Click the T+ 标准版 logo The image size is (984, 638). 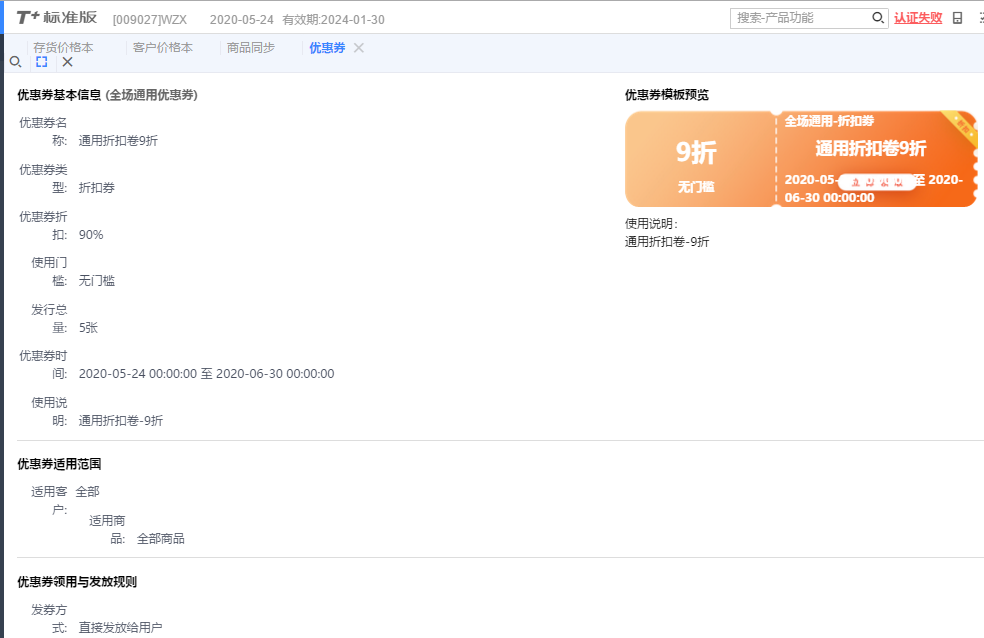coord(56,18)
